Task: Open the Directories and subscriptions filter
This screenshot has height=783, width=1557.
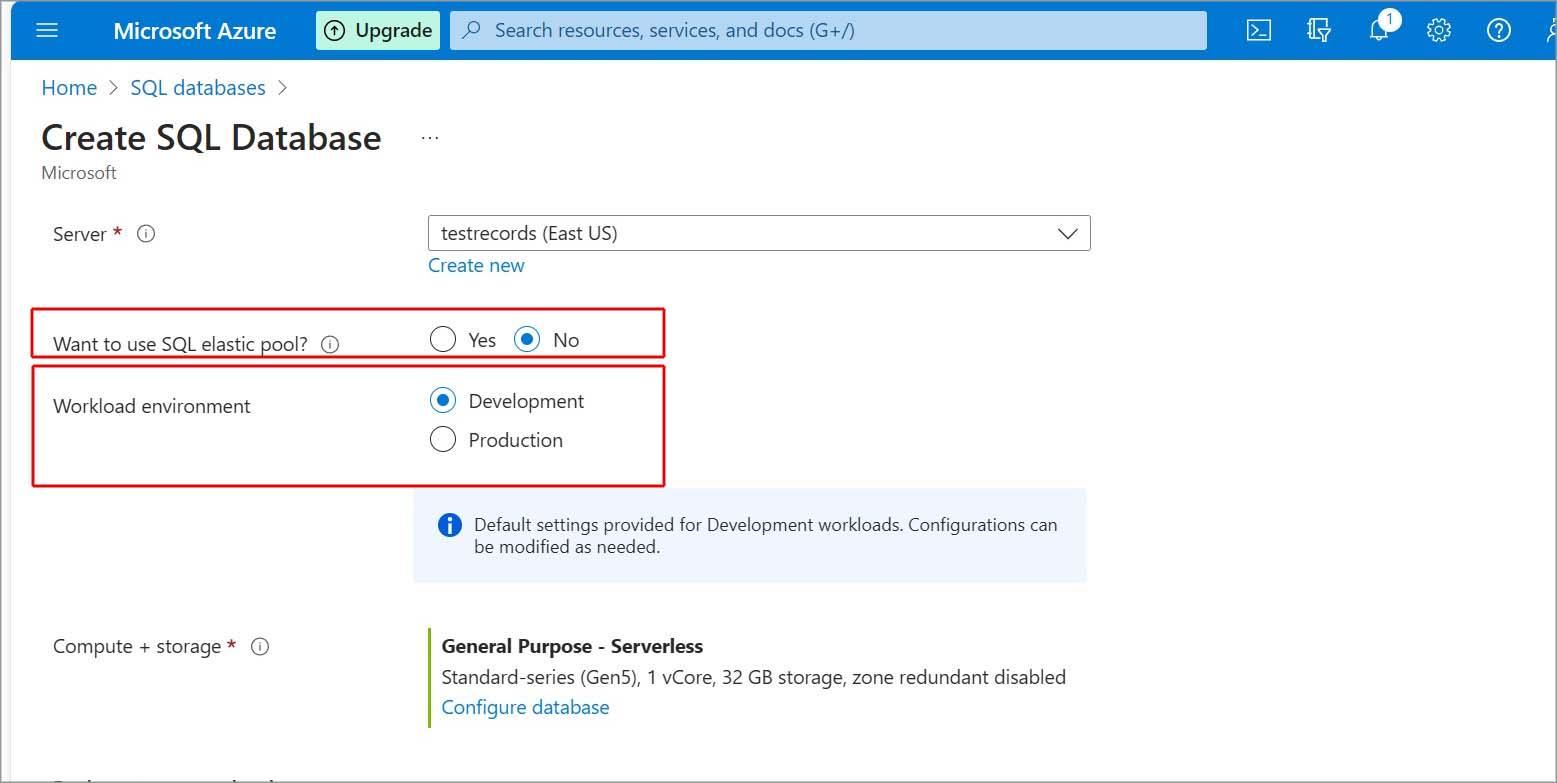Action: coord(1319,30)
